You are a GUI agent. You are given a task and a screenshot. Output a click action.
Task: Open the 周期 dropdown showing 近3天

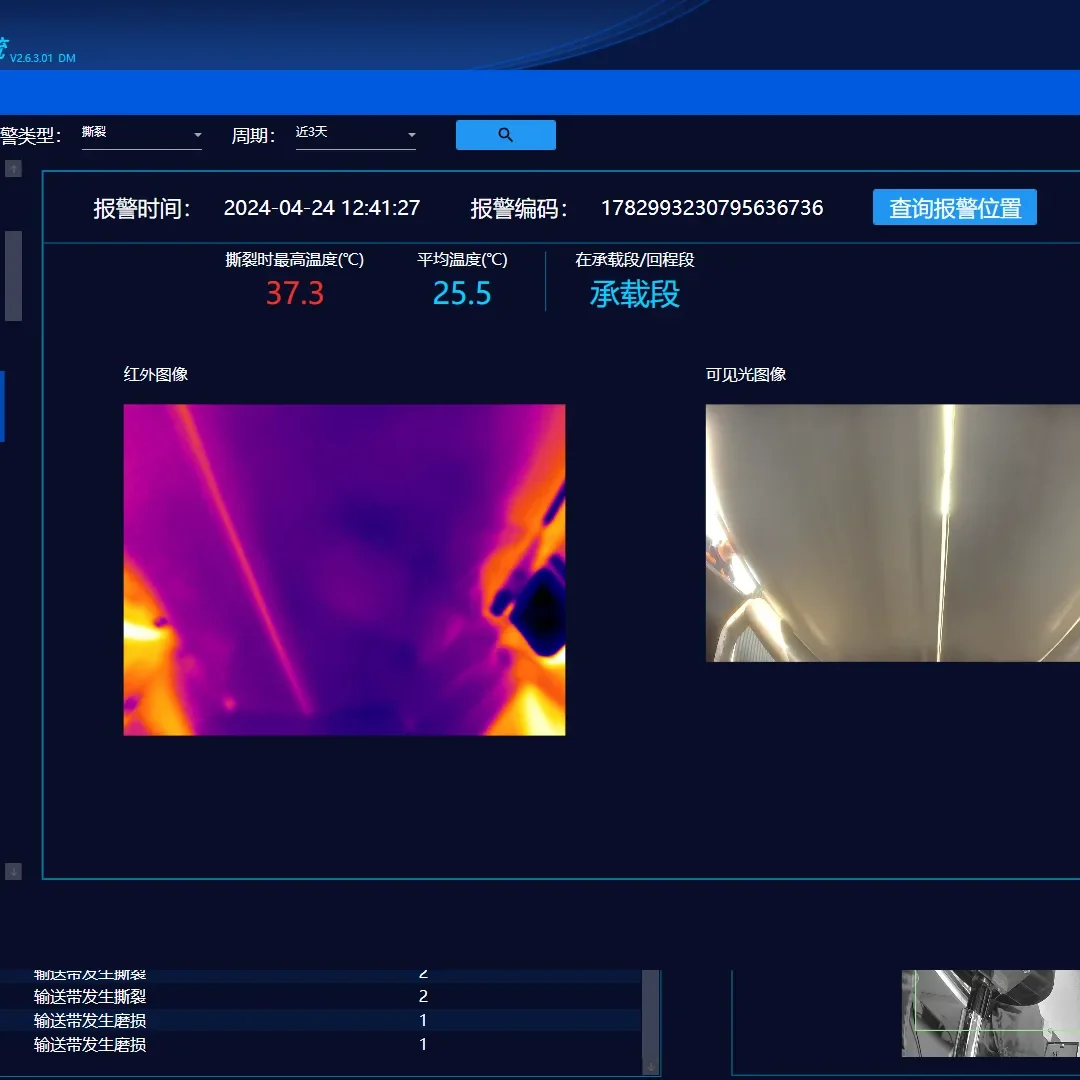[355, 134]
